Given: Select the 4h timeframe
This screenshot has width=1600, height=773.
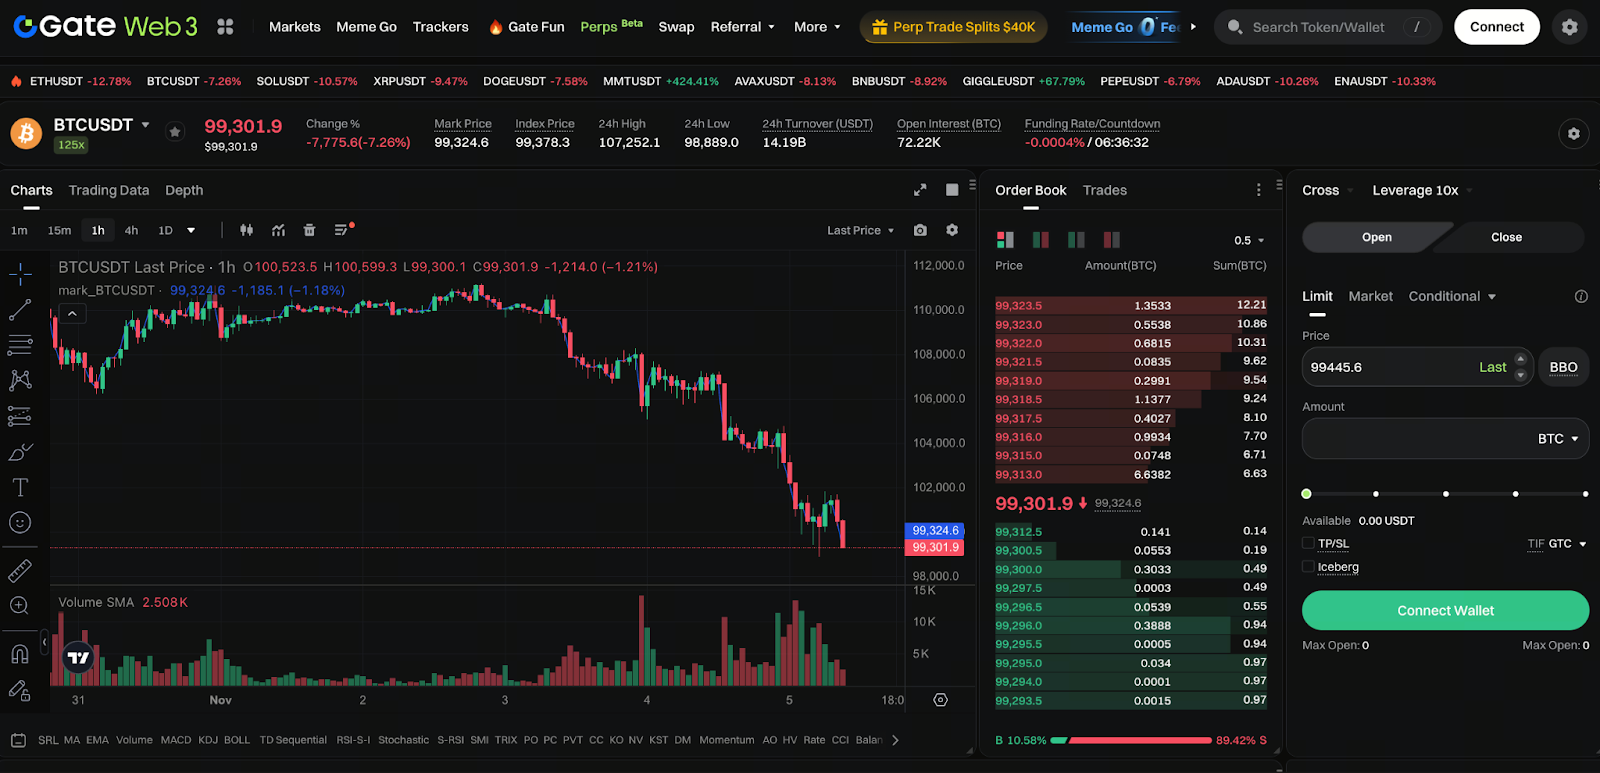Looking at the screenshot, I should (131, 230).
